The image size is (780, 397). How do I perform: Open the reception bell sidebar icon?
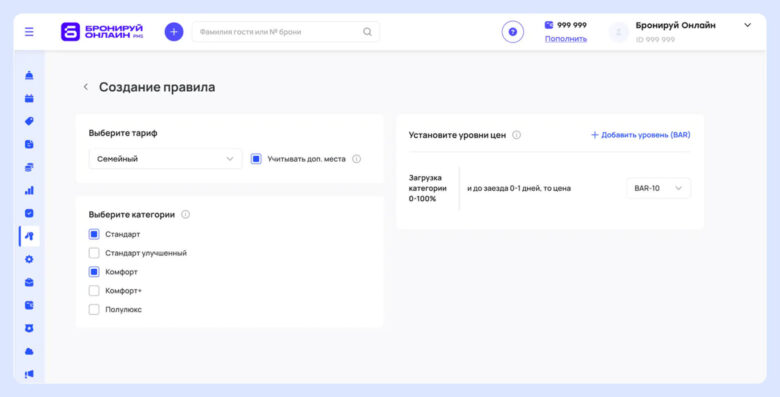pos(29,76)
